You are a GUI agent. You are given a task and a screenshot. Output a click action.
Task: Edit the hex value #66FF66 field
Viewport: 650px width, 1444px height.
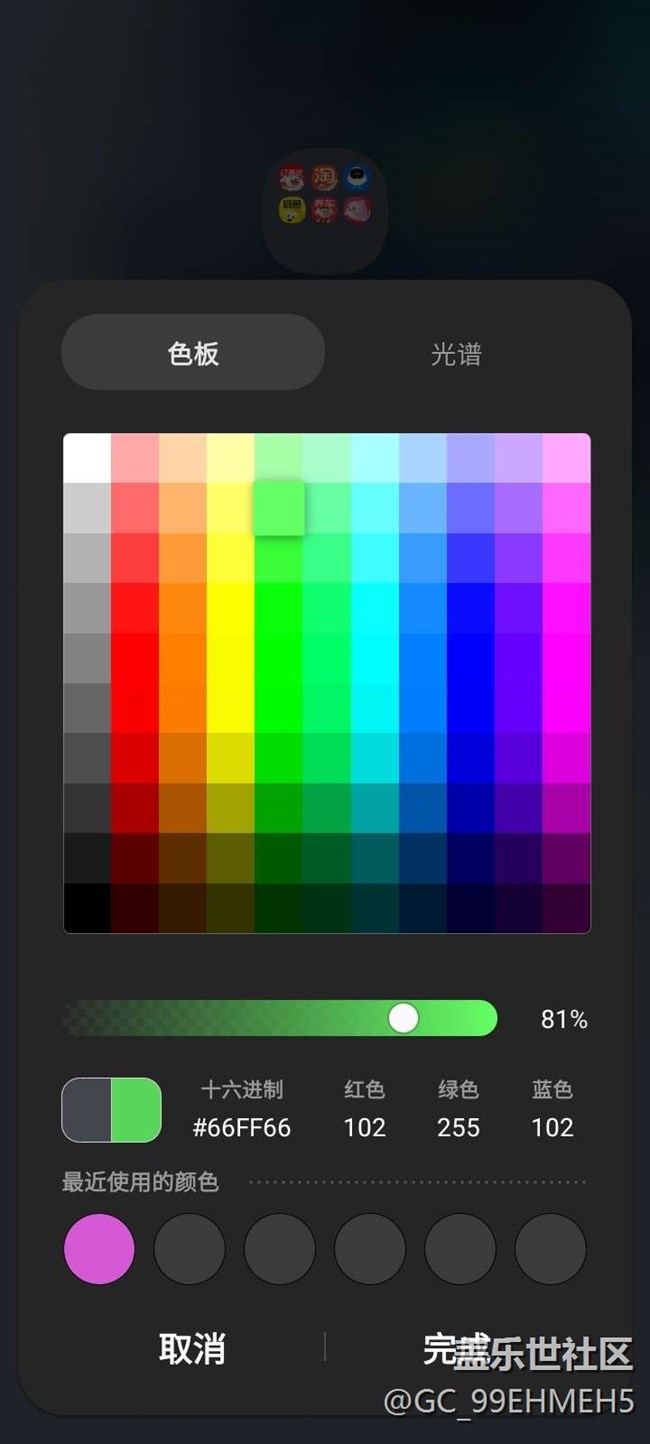(x=242, y=1127)
